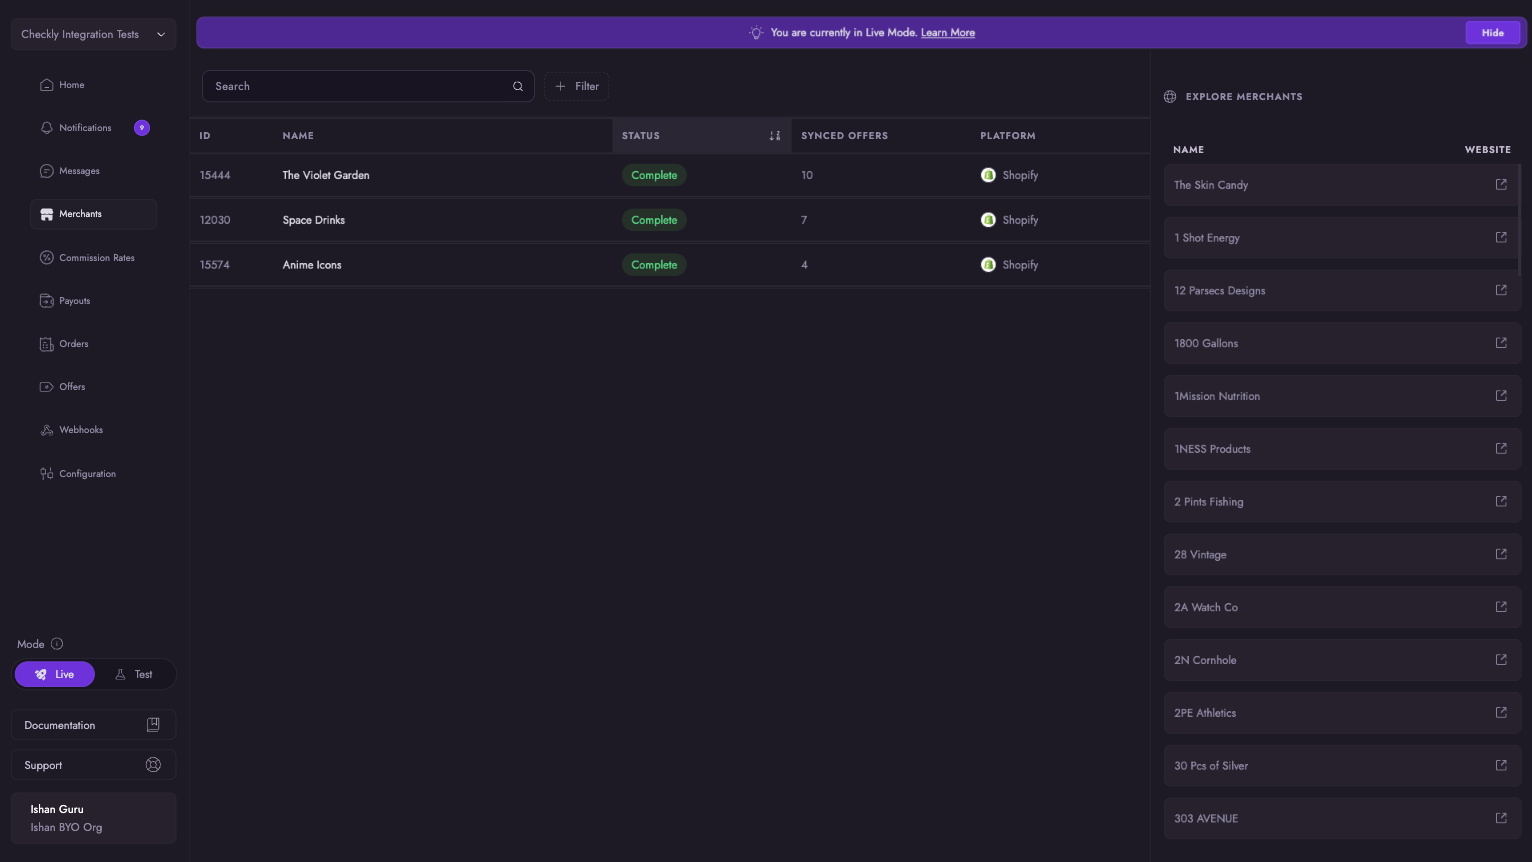Open 1 Shot Energy external link icon
Viewport: 1532px width, 862px height.
[1501, 238]
